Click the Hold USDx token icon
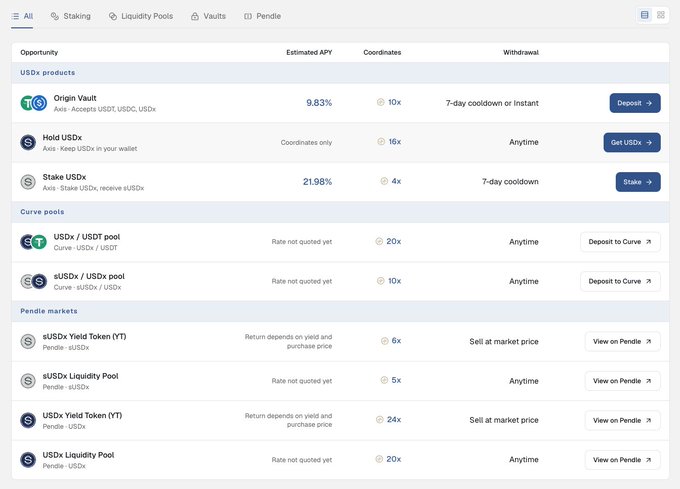Screen dimensions: 680x489 click(28, 143)
